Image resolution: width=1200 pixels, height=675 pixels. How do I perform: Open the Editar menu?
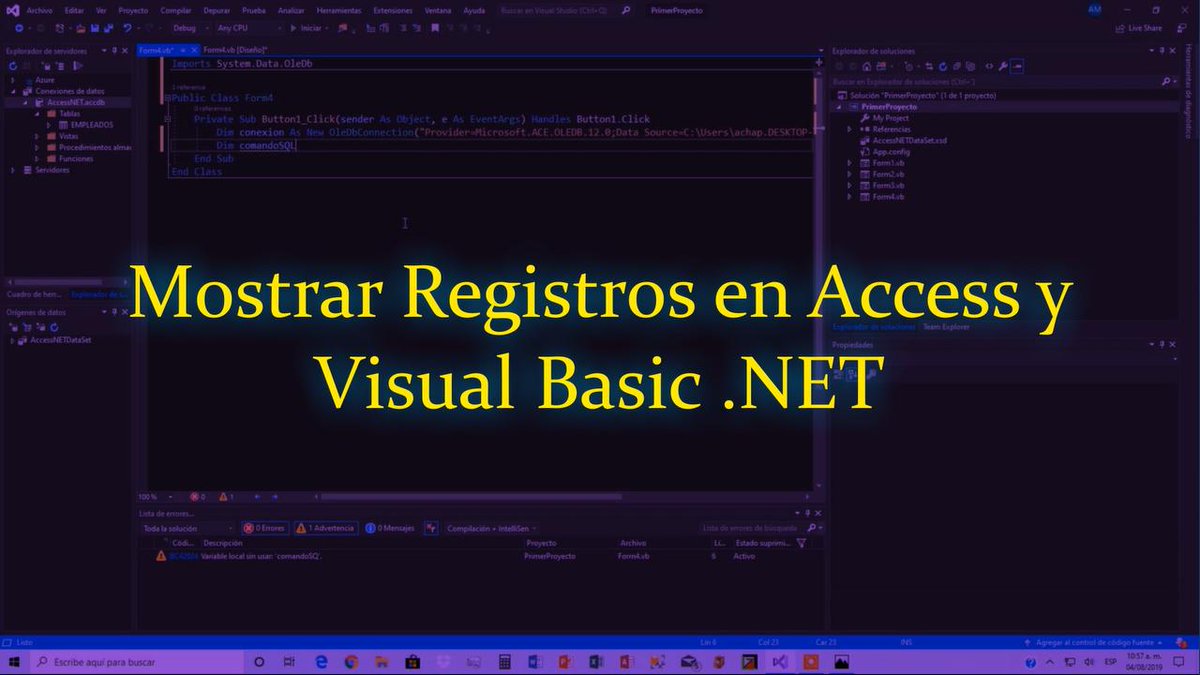[x=74, y=10]
